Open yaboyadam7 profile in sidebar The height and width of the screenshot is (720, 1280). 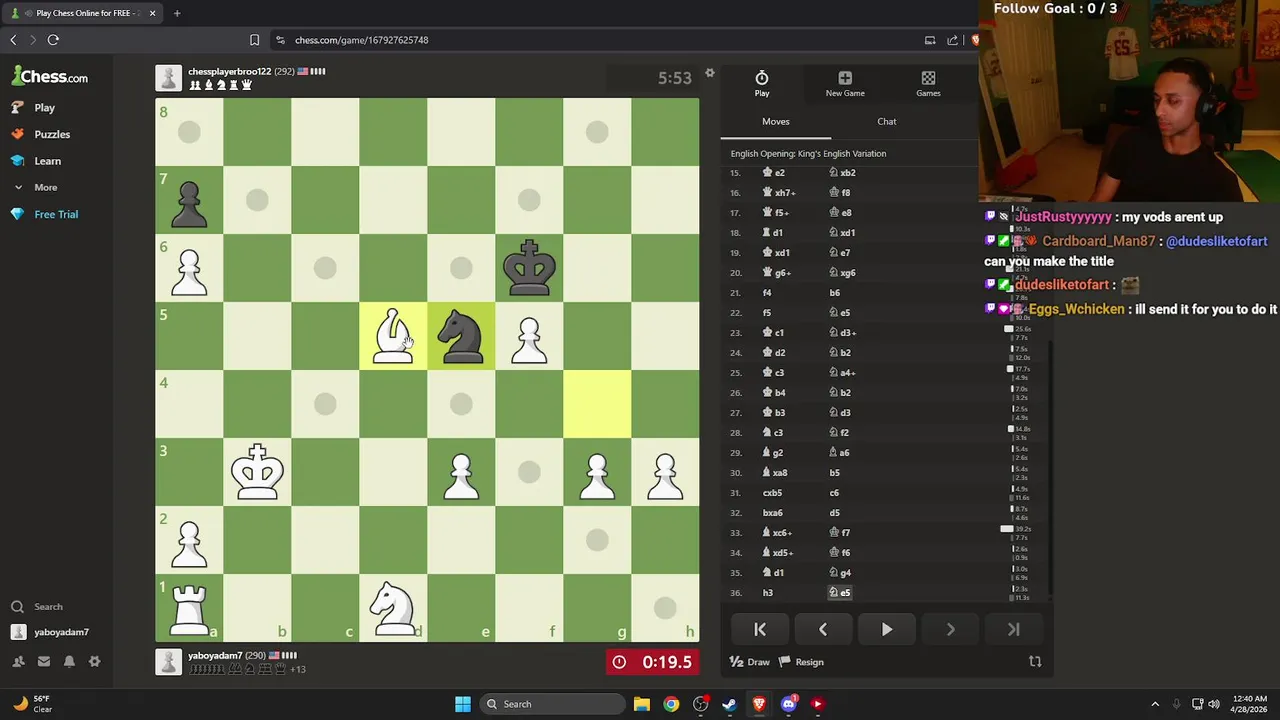[x=50, y=632]
